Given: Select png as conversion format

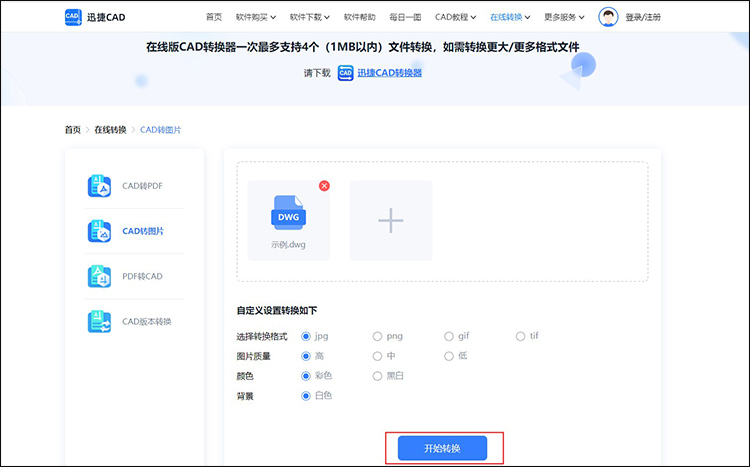Looking at the screenshot, I should click(x=377, y=336).
